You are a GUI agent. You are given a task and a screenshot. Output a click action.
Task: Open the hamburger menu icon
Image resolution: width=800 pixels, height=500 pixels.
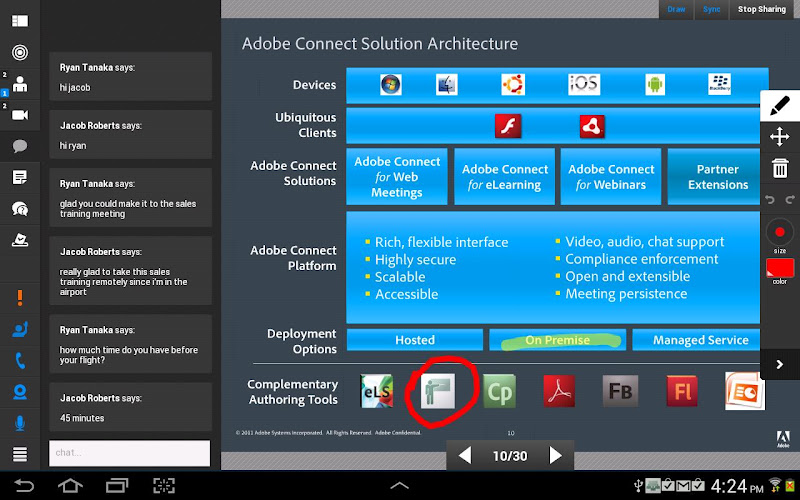coord(20,454)
